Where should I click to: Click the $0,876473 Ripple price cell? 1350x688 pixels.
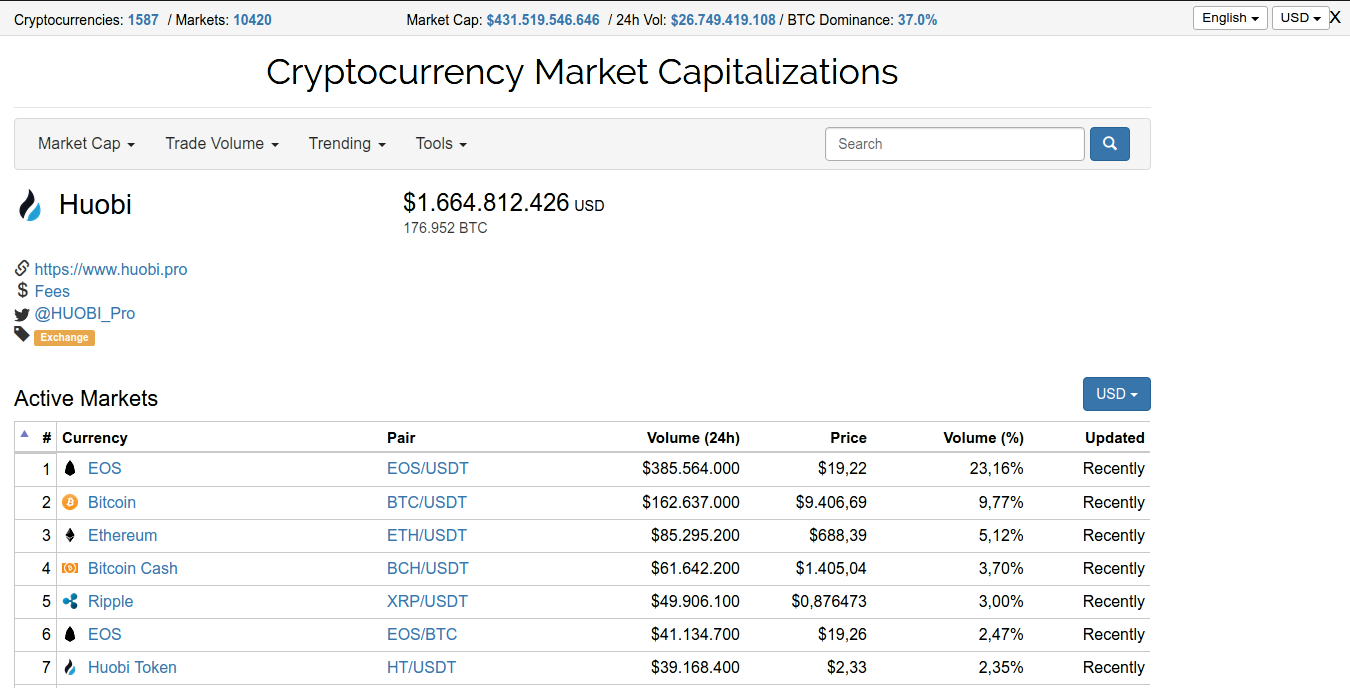pyautogui.click(x=829, y=601)
